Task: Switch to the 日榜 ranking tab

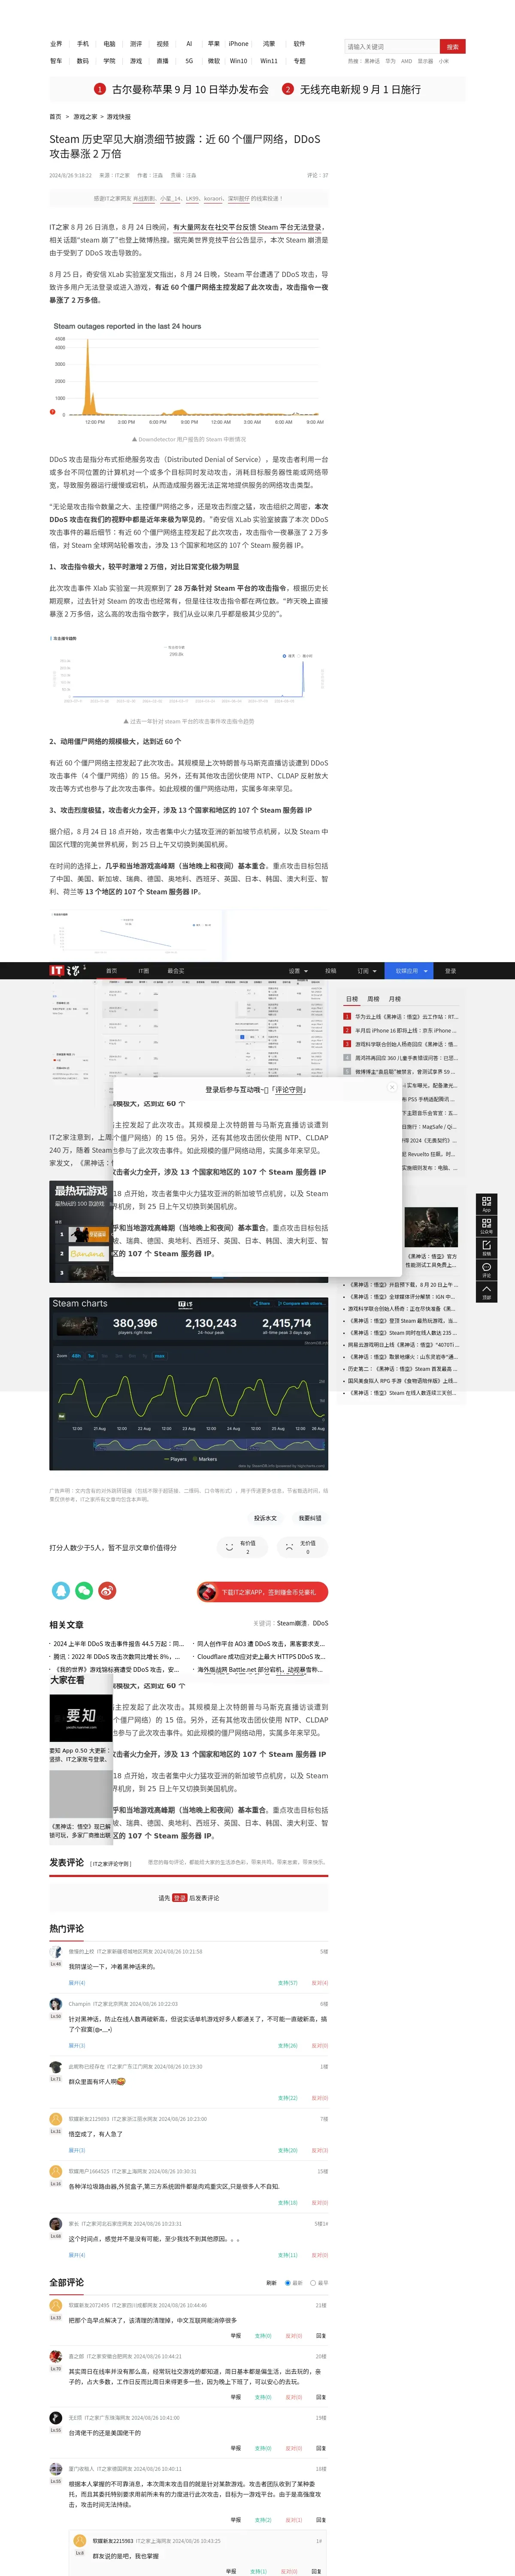Action: [352, 999]
